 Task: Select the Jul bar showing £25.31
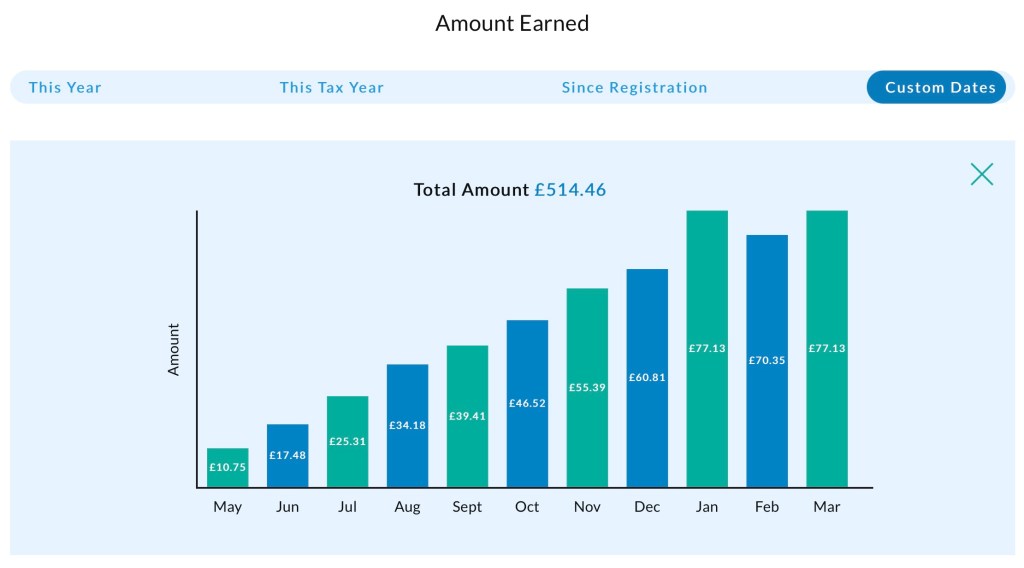click(x=347, y=441)
